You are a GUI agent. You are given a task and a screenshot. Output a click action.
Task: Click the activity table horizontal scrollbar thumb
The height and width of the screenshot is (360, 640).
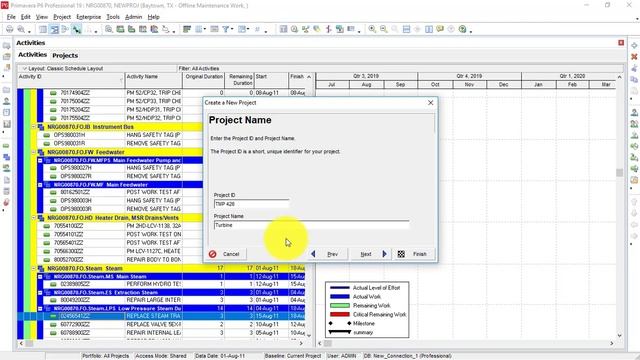coord(29,344)
